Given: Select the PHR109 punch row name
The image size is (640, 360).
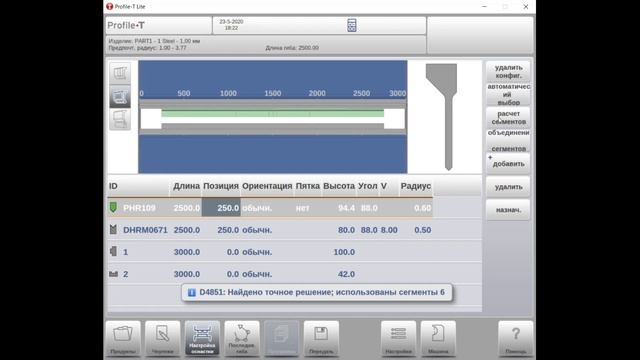Looking at the screenshot, I should [139, 208].
